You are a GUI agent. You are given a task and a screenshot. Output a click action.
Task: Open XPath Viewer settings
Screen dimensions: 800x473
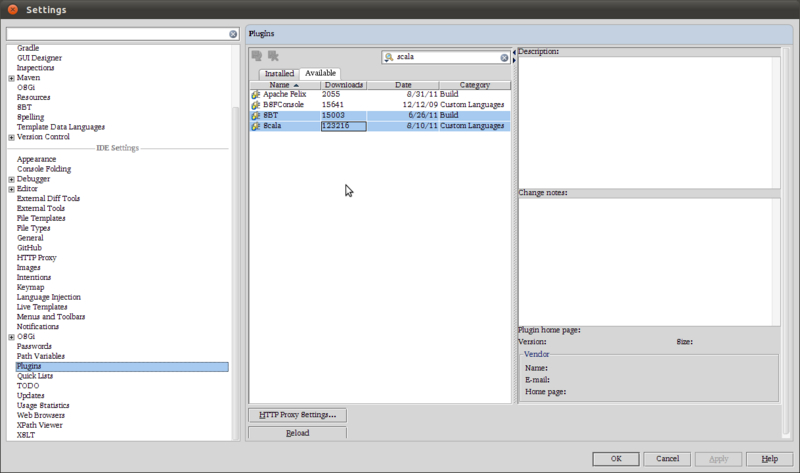click(39, 425)
